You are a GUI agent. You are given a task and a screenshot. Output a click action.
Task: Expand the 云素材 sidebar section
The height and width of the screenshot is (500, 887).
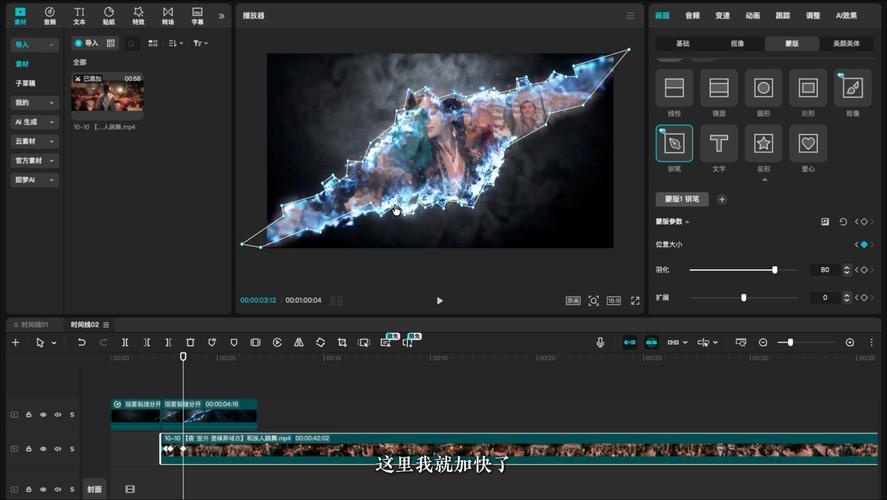tap(51, 141)
